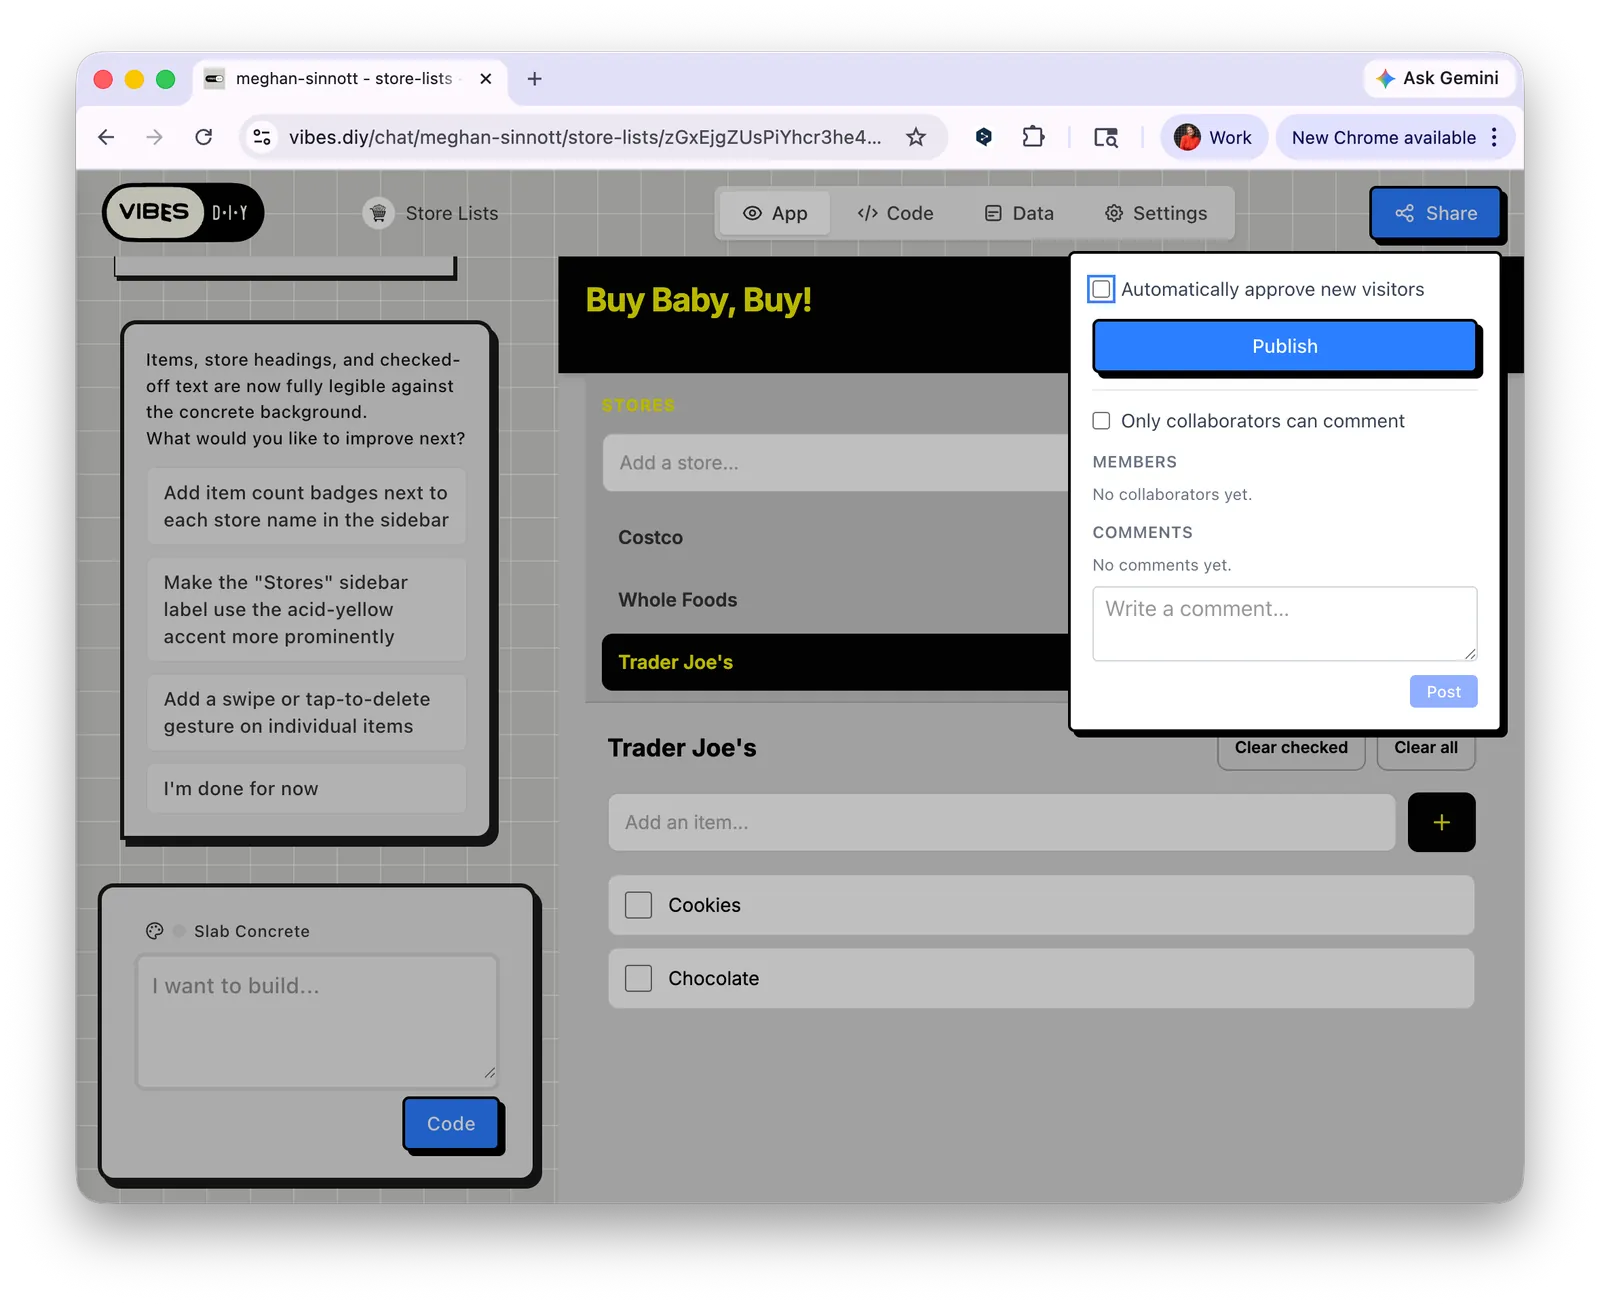Choose the acid-yellow Stores label suggestion
1600x1304 pixels.
point(306,609)
